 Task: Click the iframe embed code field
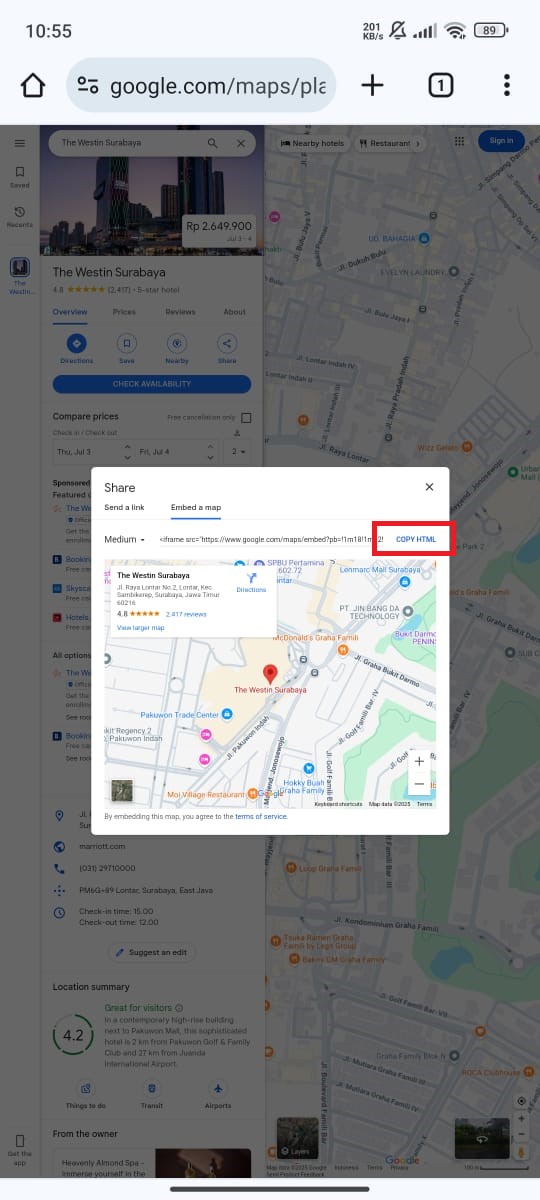point(271,540)
